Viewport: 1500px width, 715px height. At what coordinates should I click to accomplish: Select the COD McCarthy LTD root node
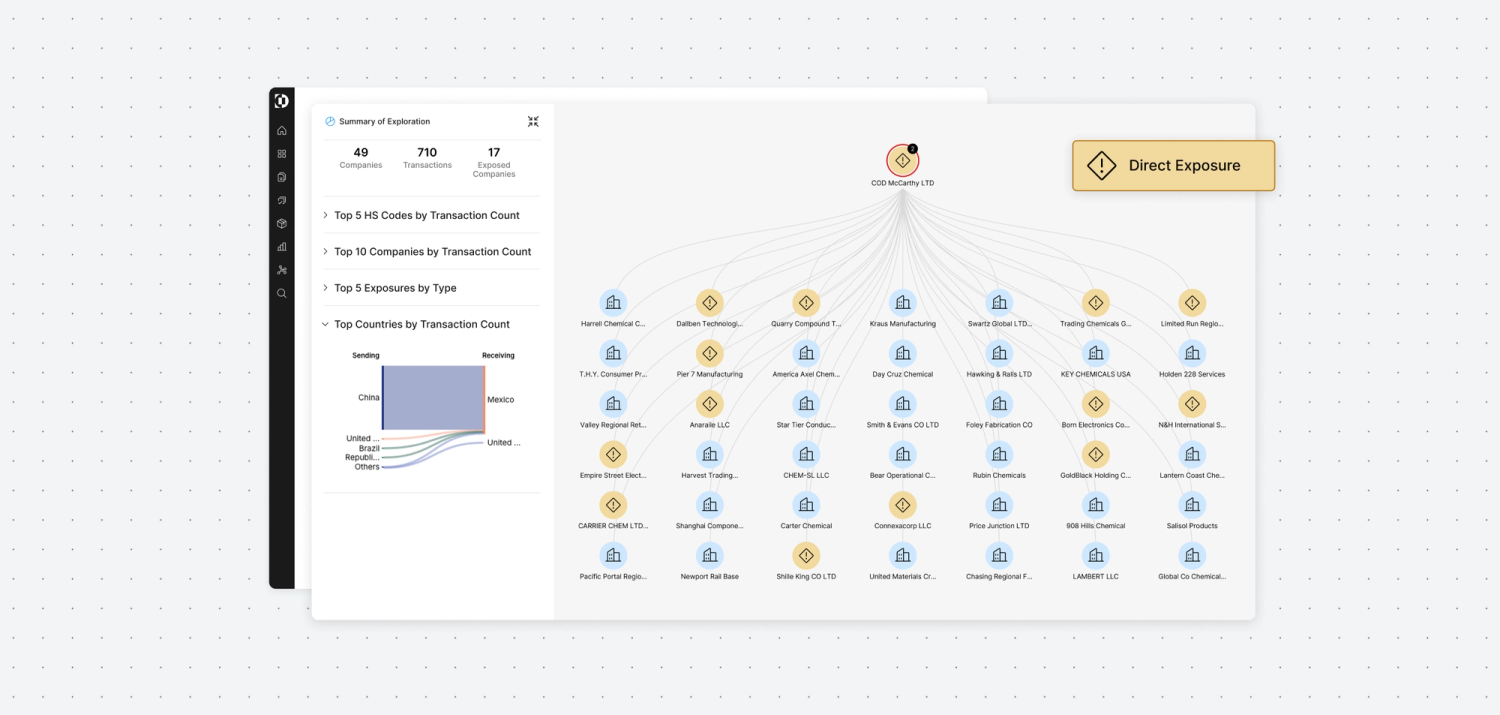[902, 161]
